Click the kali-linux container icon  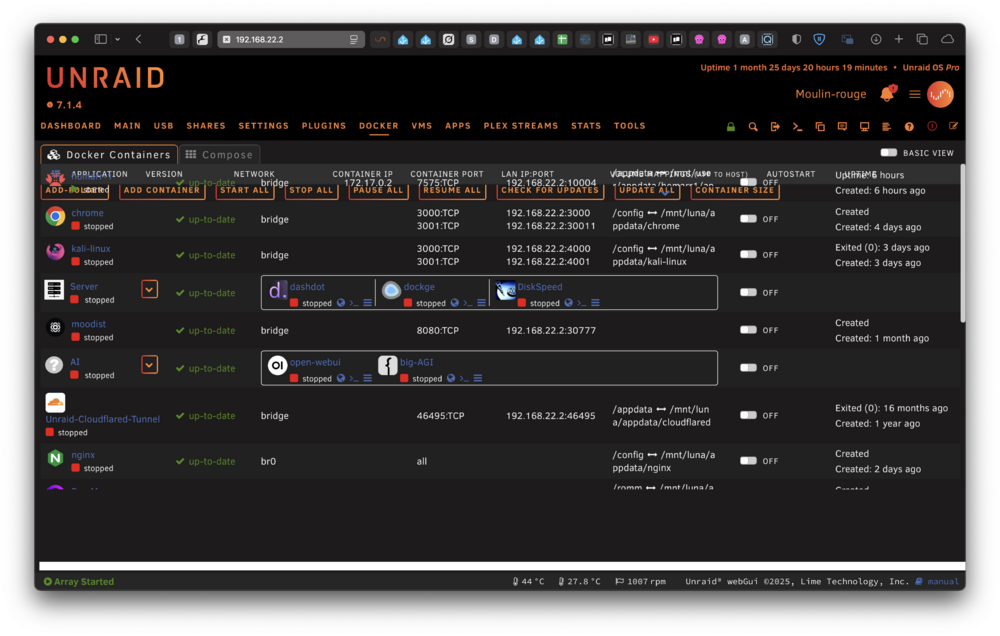coord(55,251)
